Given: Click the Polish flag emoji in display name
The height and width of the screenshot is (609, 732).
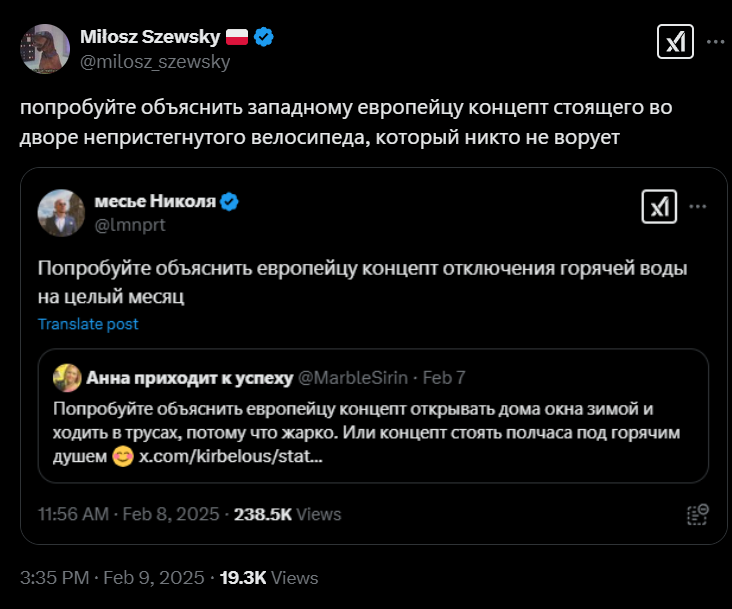Looking at the screenshot, I should pyautogui.click(x=237, y=38).
